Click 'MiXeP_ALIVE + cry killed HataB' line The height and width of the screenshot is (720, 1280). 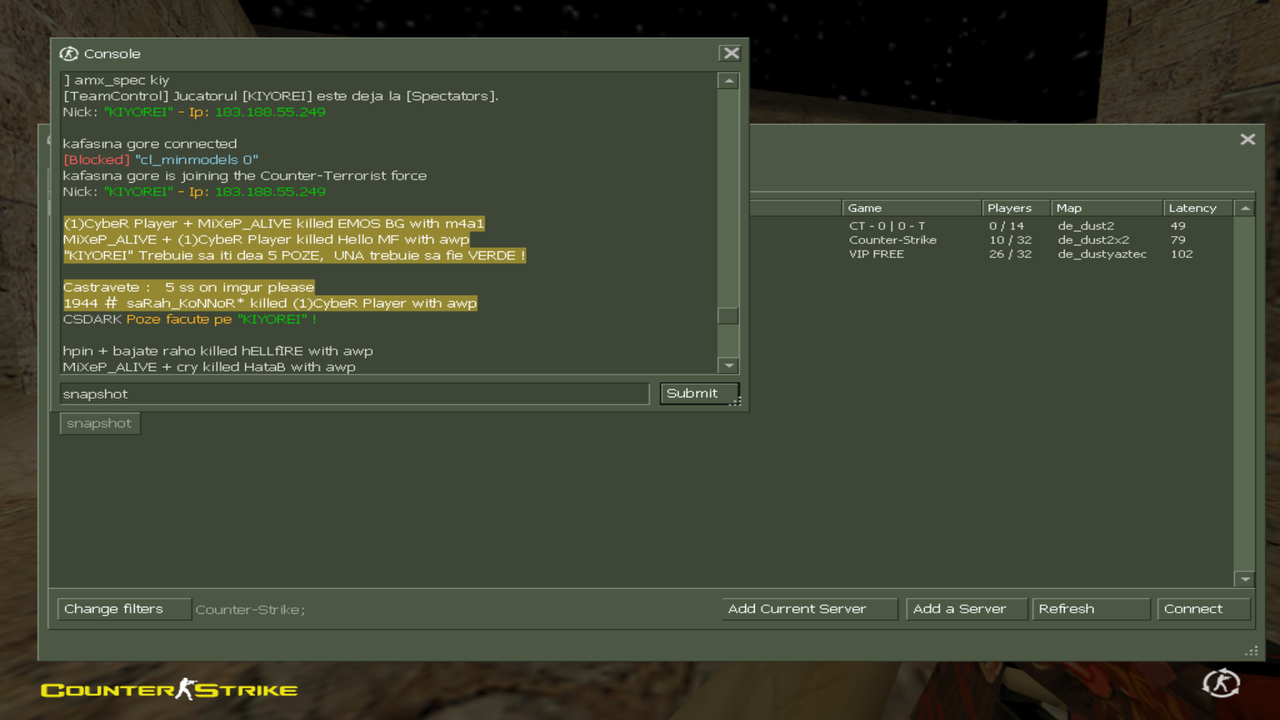tap(209, 367)
